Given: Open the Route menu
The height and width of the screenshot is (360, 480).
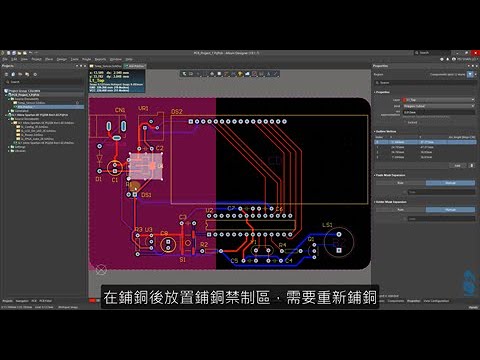Looking at the screenshot, I should pos(87,59).
